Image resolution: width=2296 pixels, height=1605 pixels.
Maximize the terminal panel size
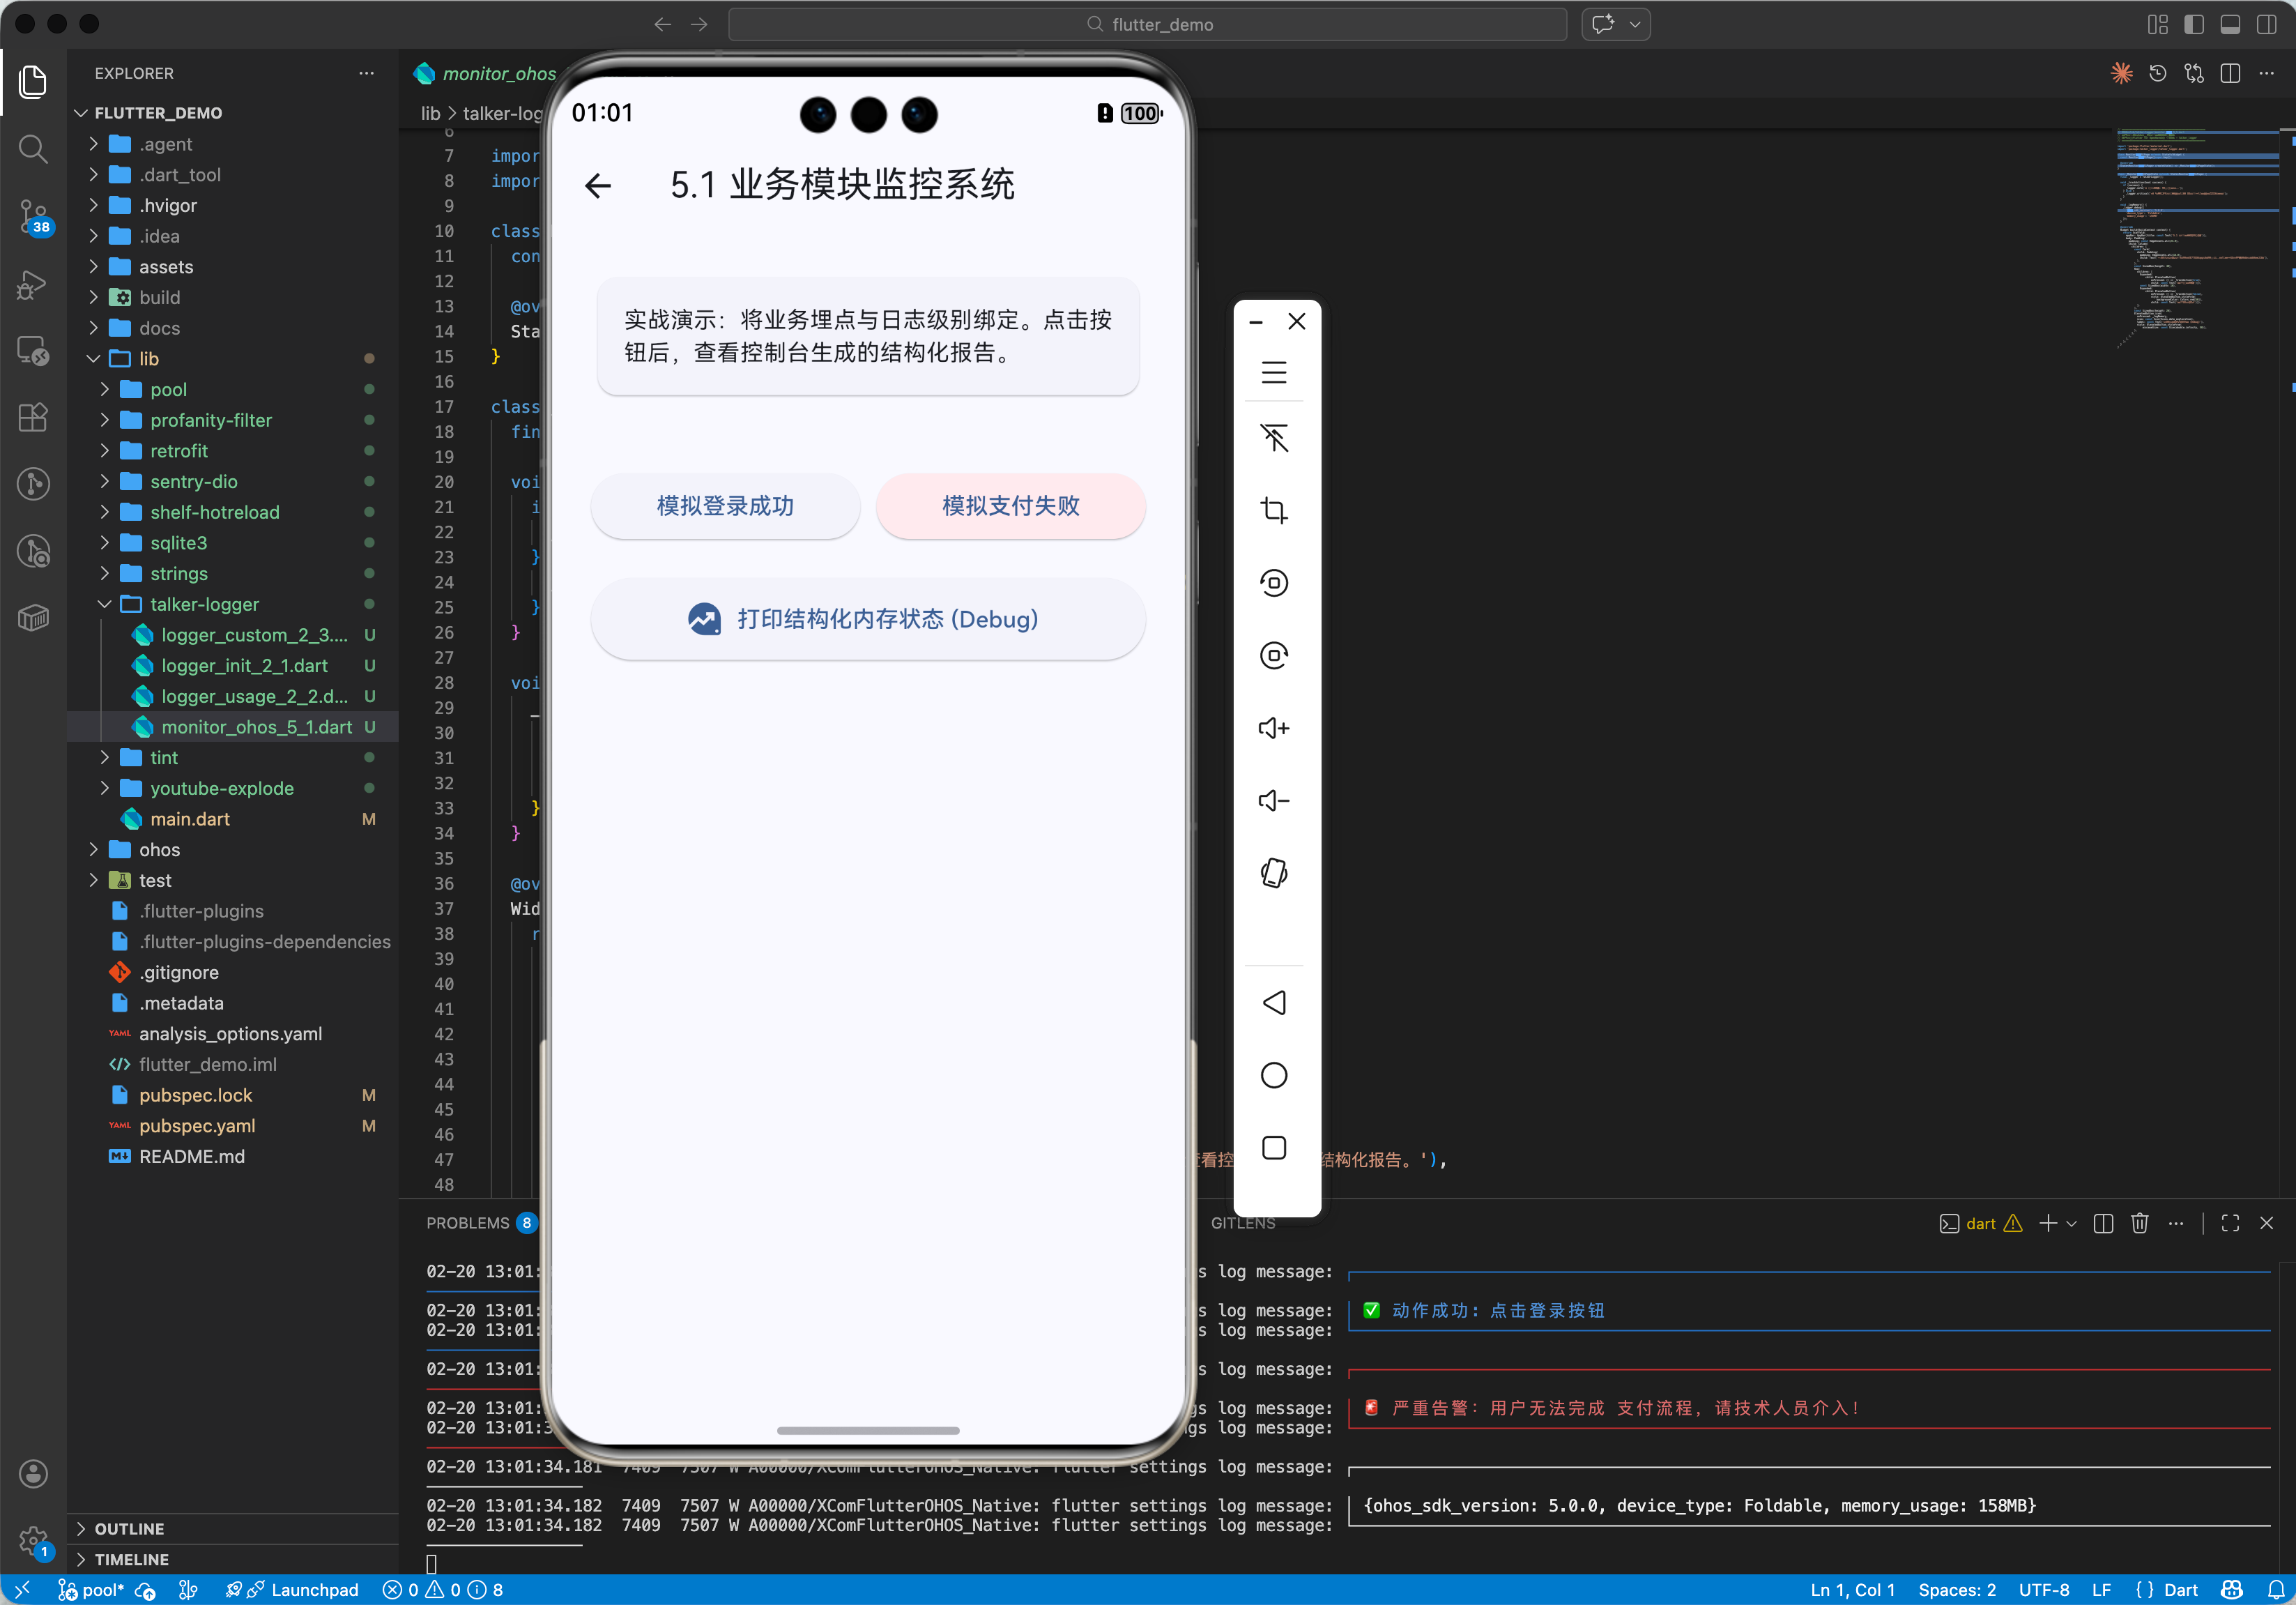coord(2230,1223)
